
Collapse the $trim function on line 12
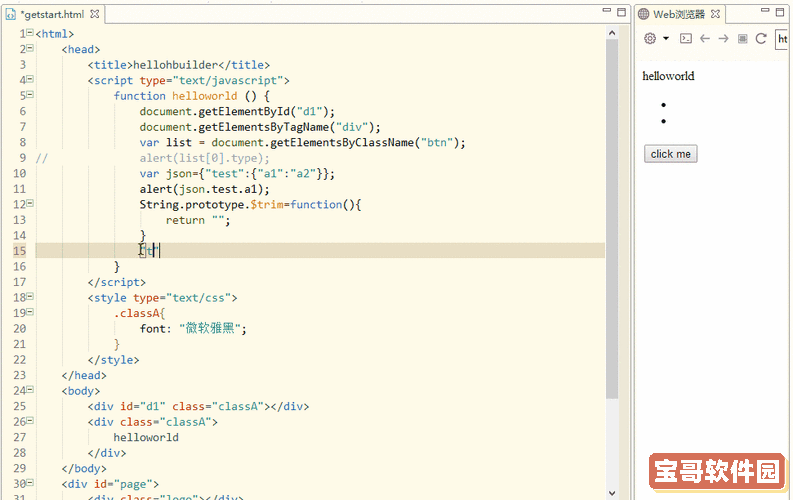coord(30,204)
